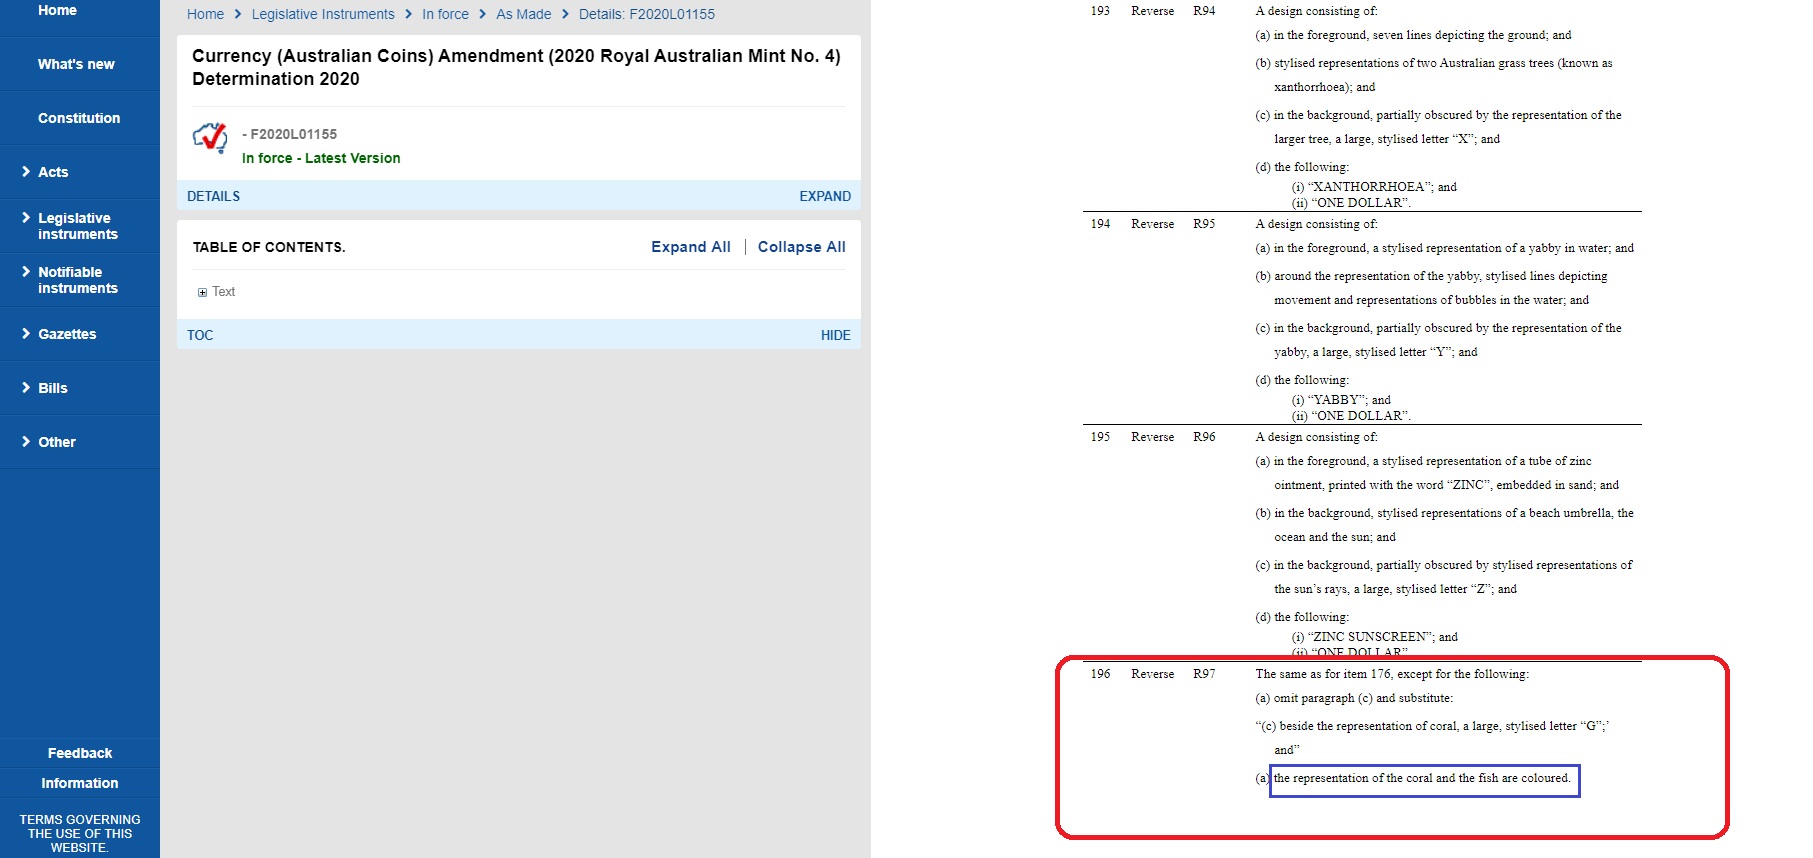Screen dimensions: 1813x858
Task: Go to What's new page
Action: 76,64
